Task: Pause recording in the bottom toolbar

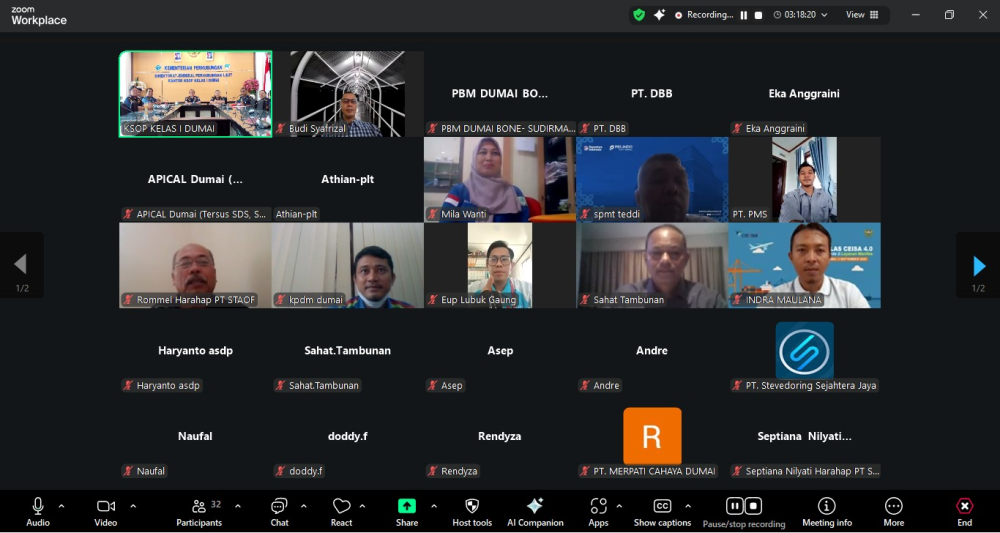Action: pos(735,506)
